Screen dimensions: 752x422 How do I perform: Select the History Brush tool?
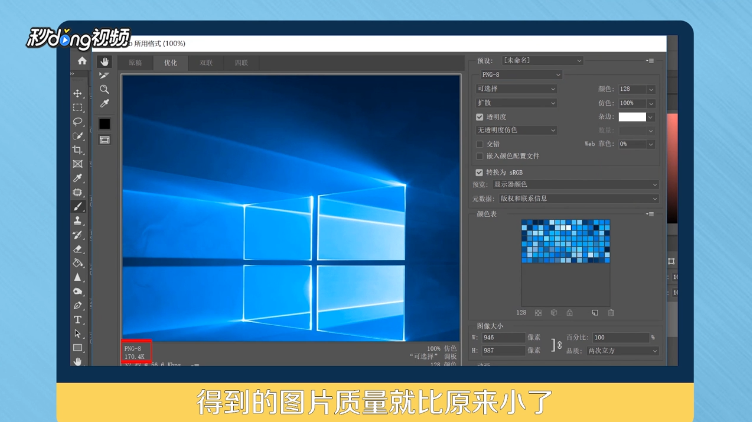[x=77, y=234]
